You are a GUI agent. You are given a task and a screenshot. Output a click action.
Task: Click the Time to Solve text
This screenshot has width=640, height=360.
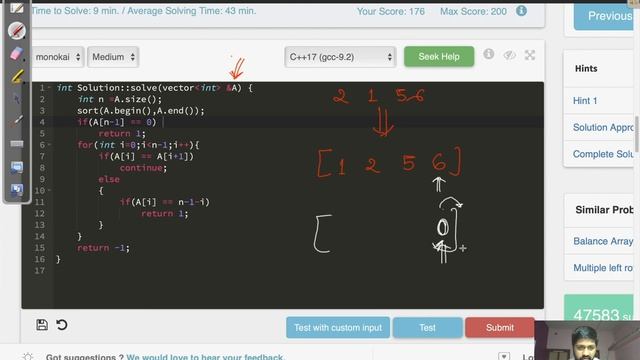(x=144, y=11)
